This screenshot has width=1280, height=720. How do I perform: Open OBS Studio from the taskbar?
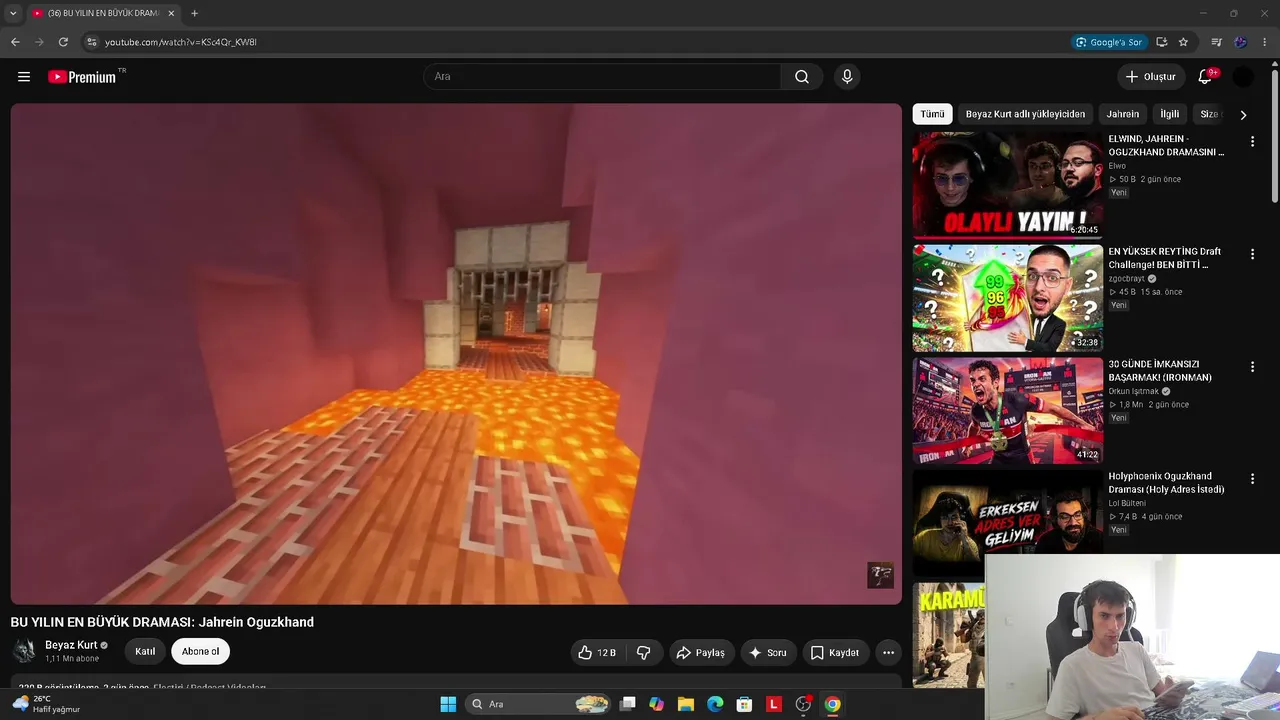point(803,704)
